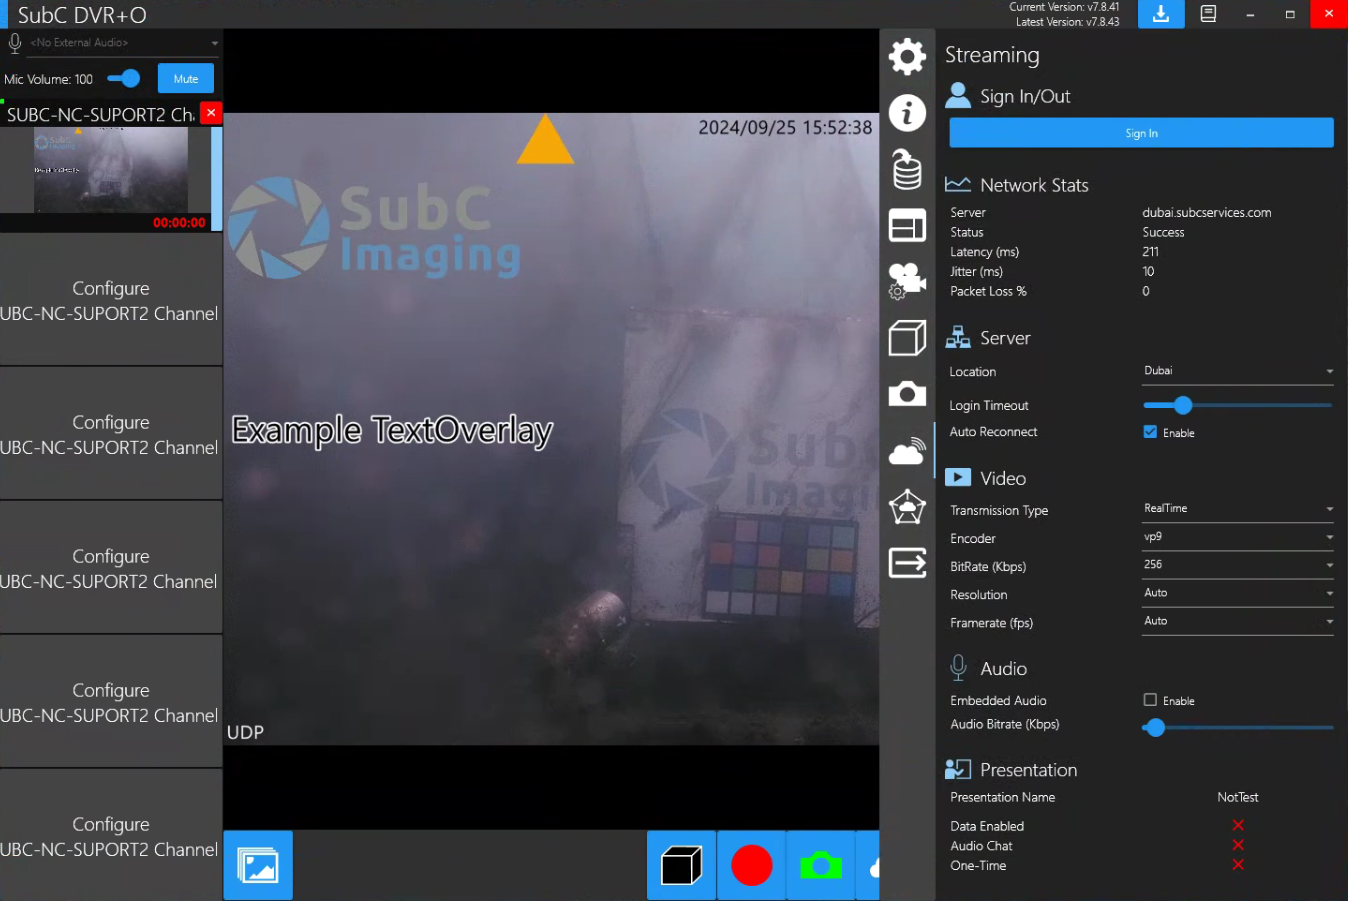Click the red X beside Data Enabled
The image size is (1348, 901).
(x=1238, y=825)
